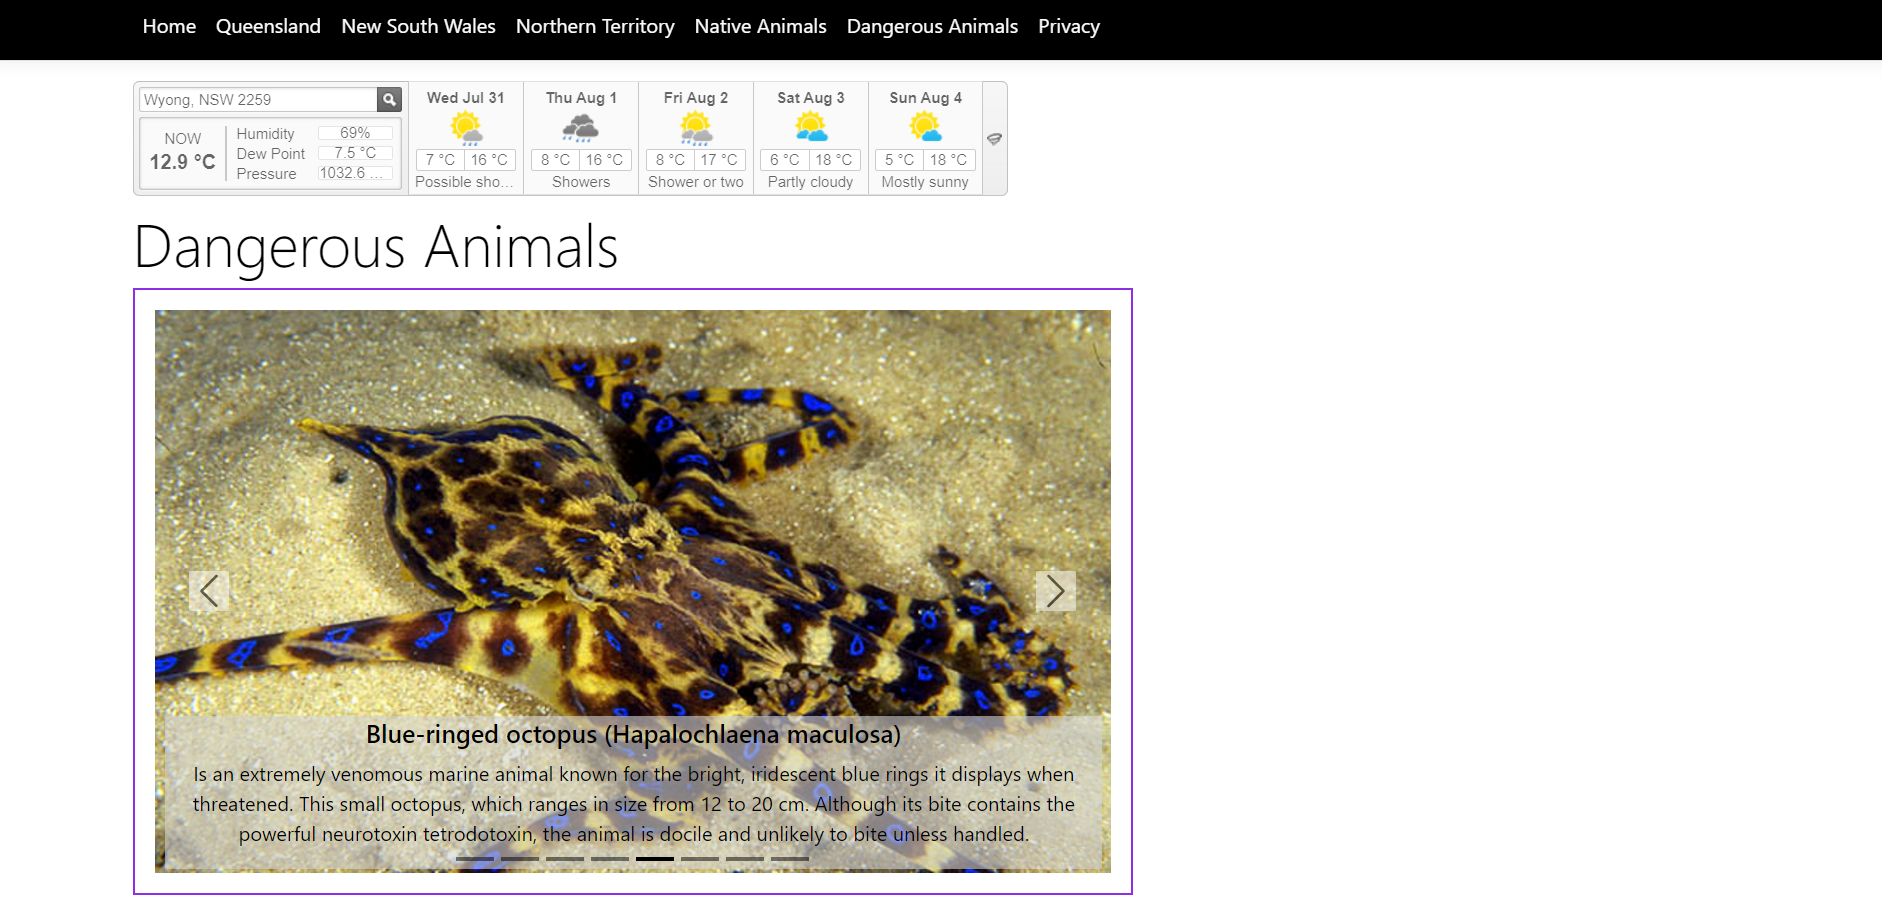Select the last carousel slide indicator
The image size is (1882, 898).
click(x=790, y=858)
